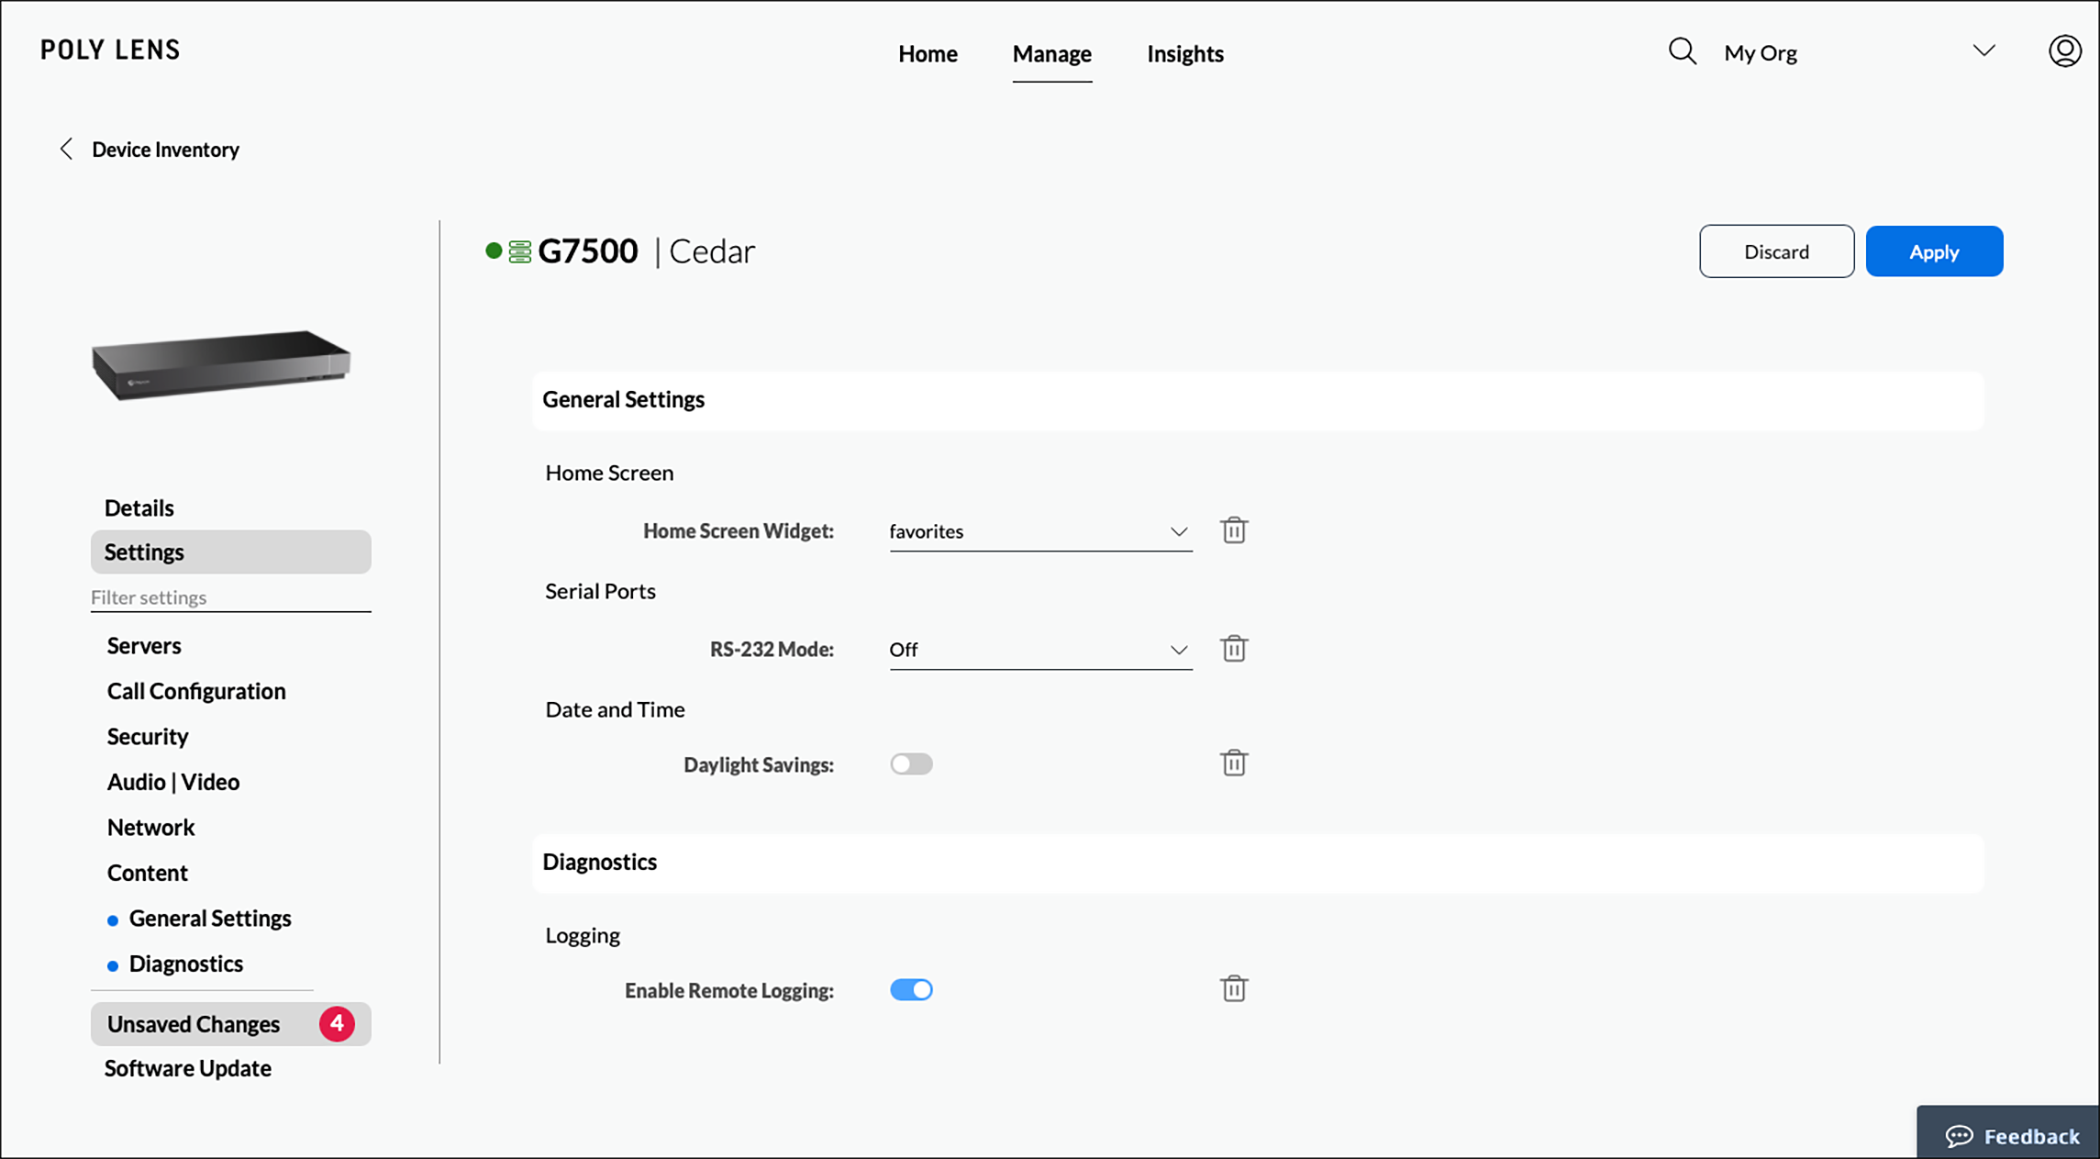Click the device inventory back arrow icon
Screen dimensions: 2100x1159
click(x=67, y=148)
